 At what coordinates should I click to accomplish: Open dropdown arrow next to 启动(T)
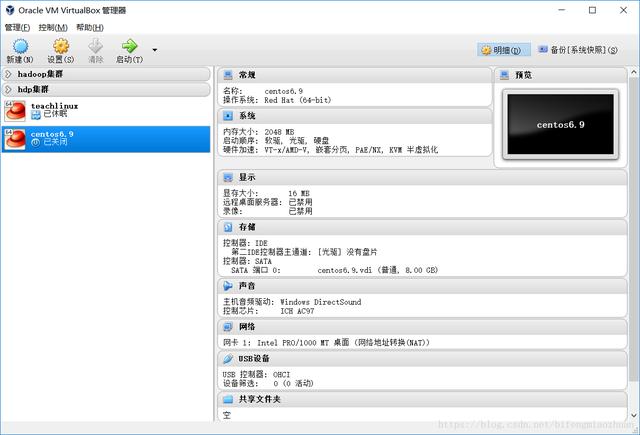point(155,50)
